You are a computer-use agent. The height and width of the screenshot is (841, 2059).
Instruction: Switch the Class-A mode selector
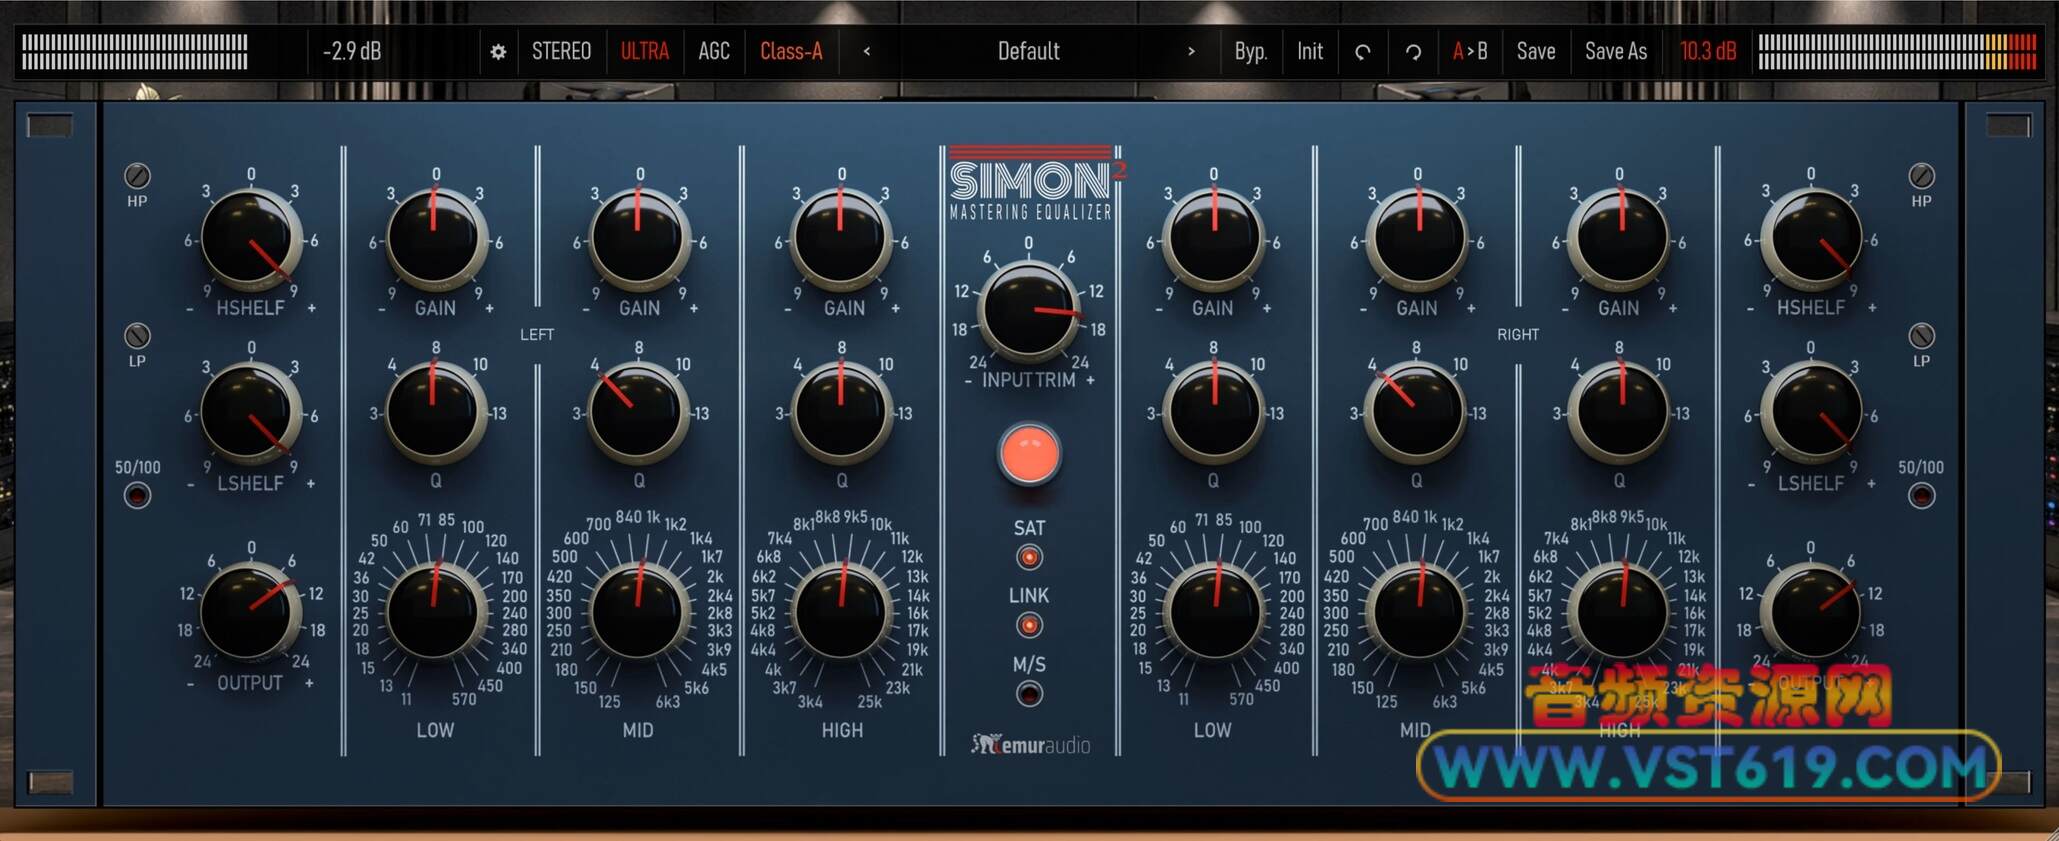(x=791, y=51)
